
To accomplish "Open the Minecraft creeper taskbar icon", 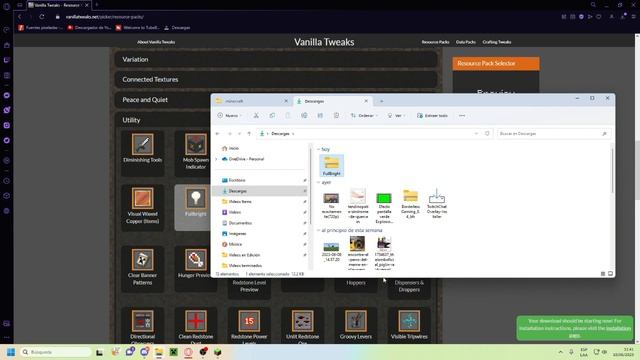I will point(173,352).
